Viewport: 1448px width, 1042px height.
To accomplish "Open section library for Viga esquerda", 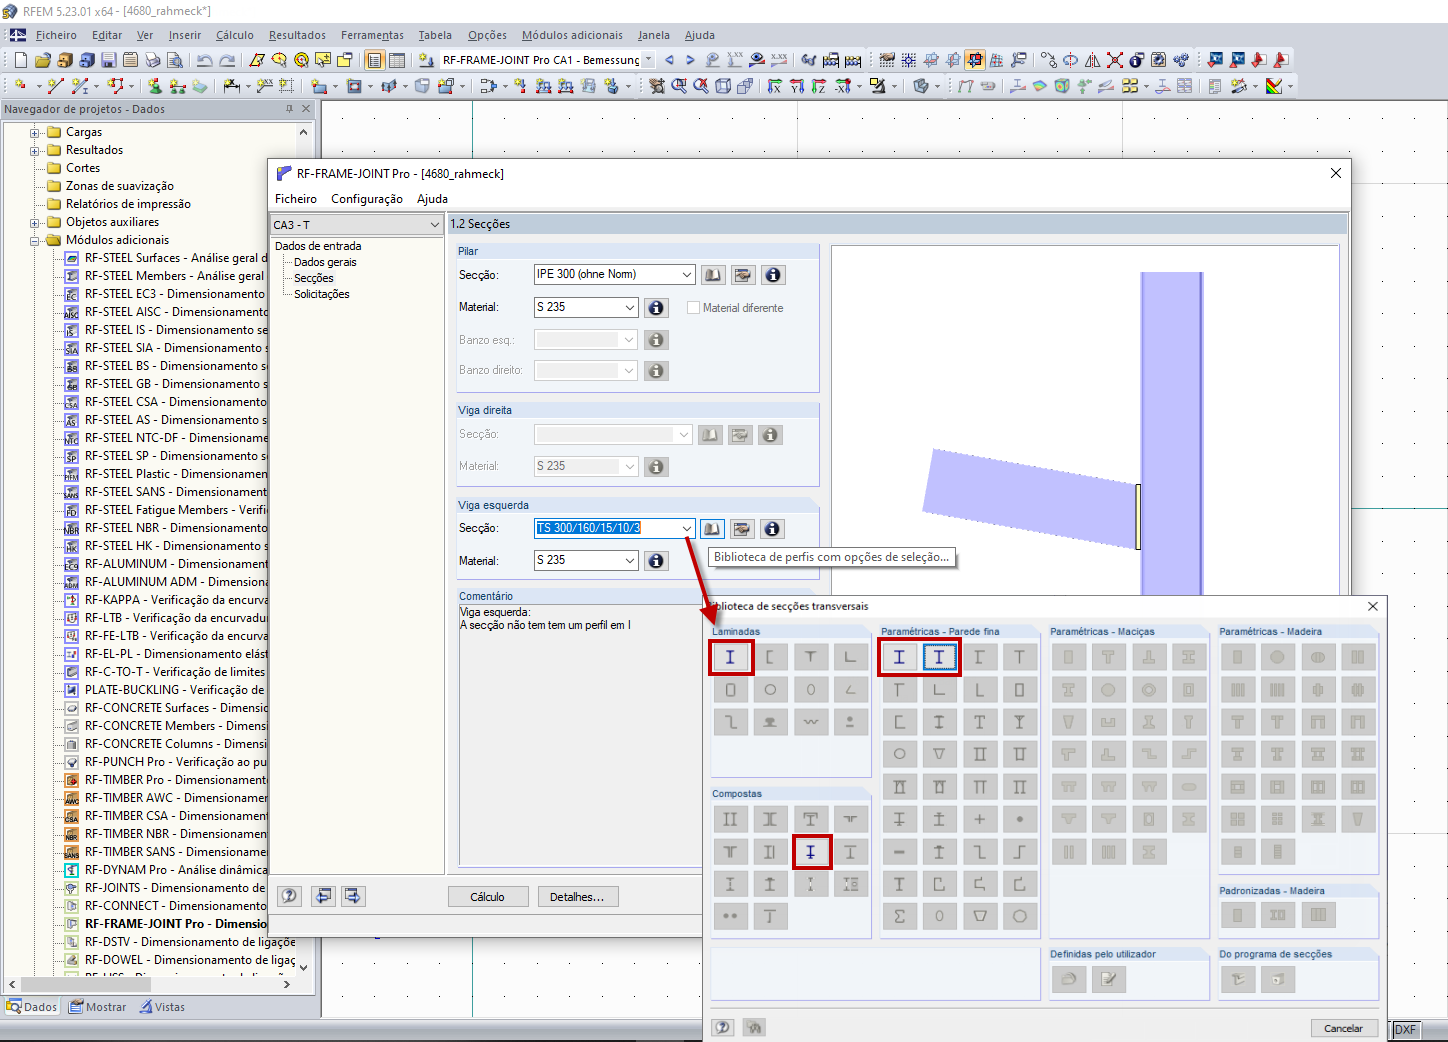I will click(x=712, y=529).
